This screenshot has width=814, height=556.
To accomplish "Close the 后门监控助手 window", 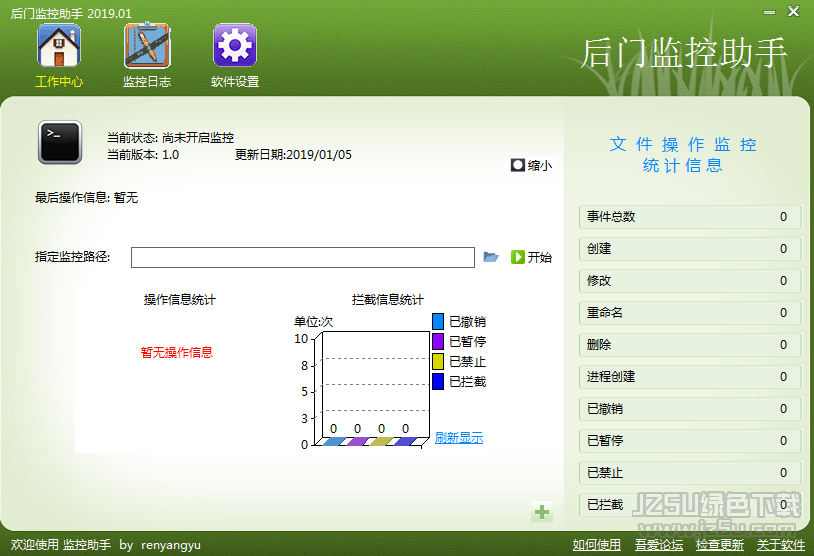I will pos(793,11).
